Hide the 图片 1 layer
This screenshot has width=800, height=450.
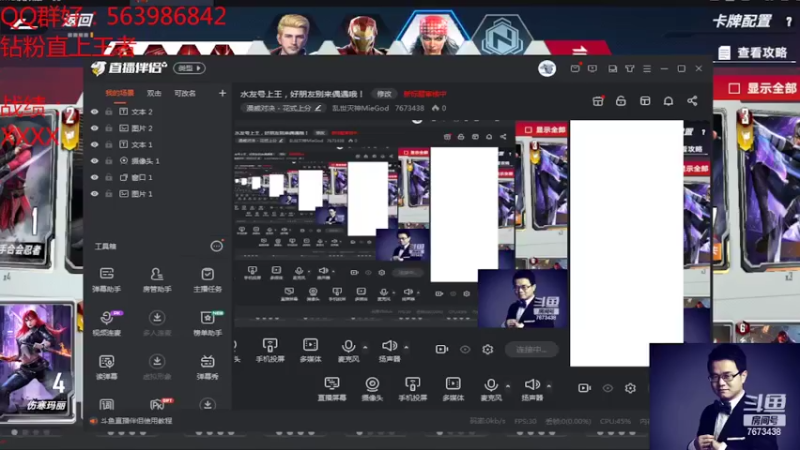tap(94, 193)
